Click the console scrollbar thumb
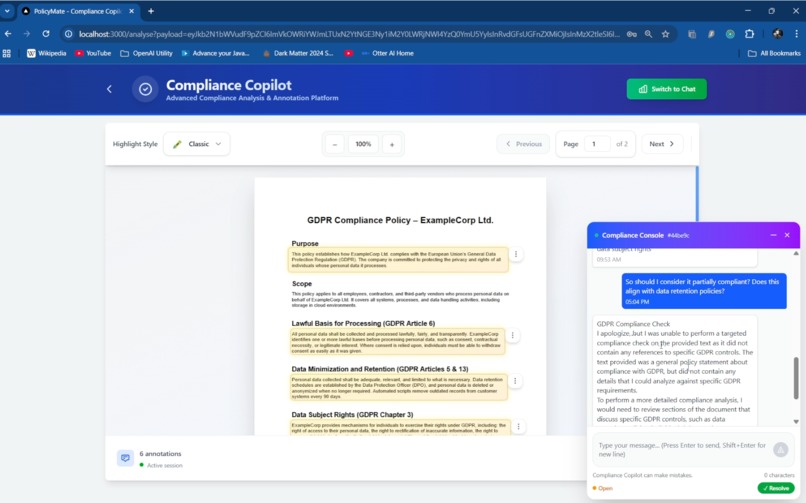Image resolution: width=806 pixels, height=503 pixels. (x=796, y=378)
